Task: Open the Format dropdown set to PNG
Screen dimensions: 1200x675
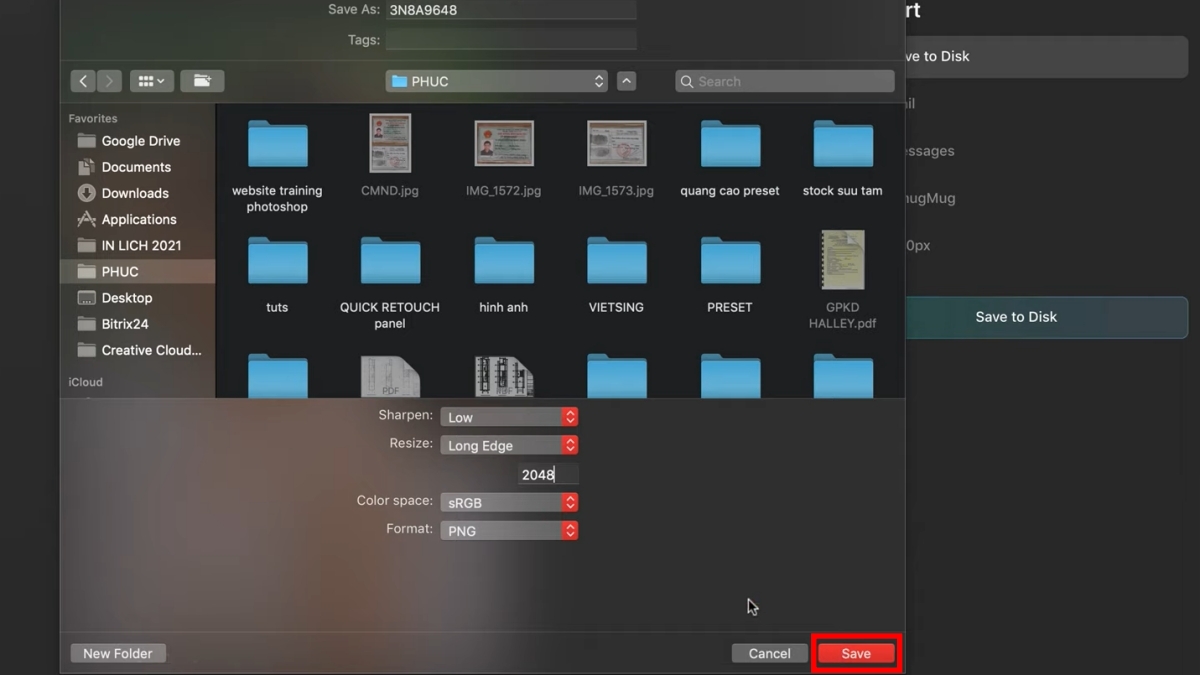Action: pyautogui.click(x=509, y=530)
